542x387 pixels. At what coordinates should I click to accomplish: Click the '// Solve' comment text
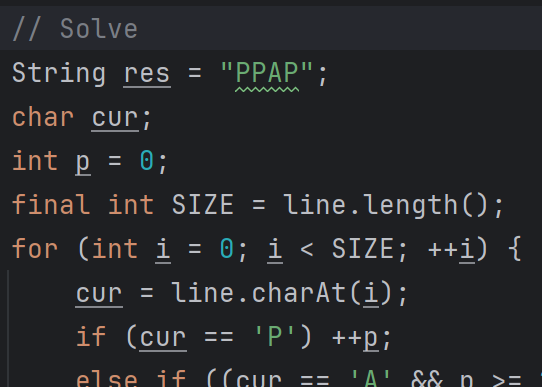75,29
